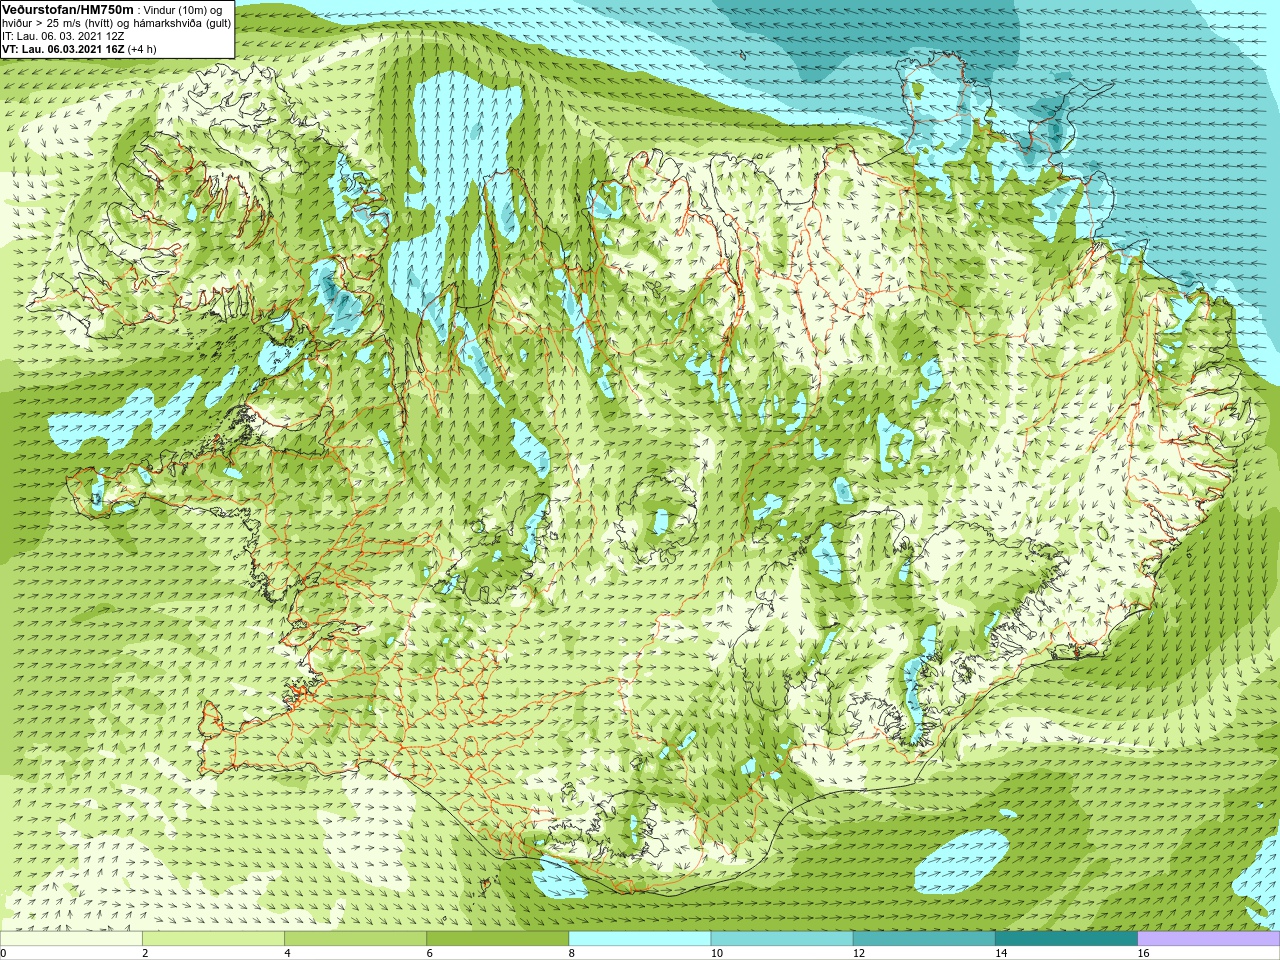Choose the 14–16 m/s dark teal legend swatch
Screen dimensions: 1280x960
(x=1067, y=938)
